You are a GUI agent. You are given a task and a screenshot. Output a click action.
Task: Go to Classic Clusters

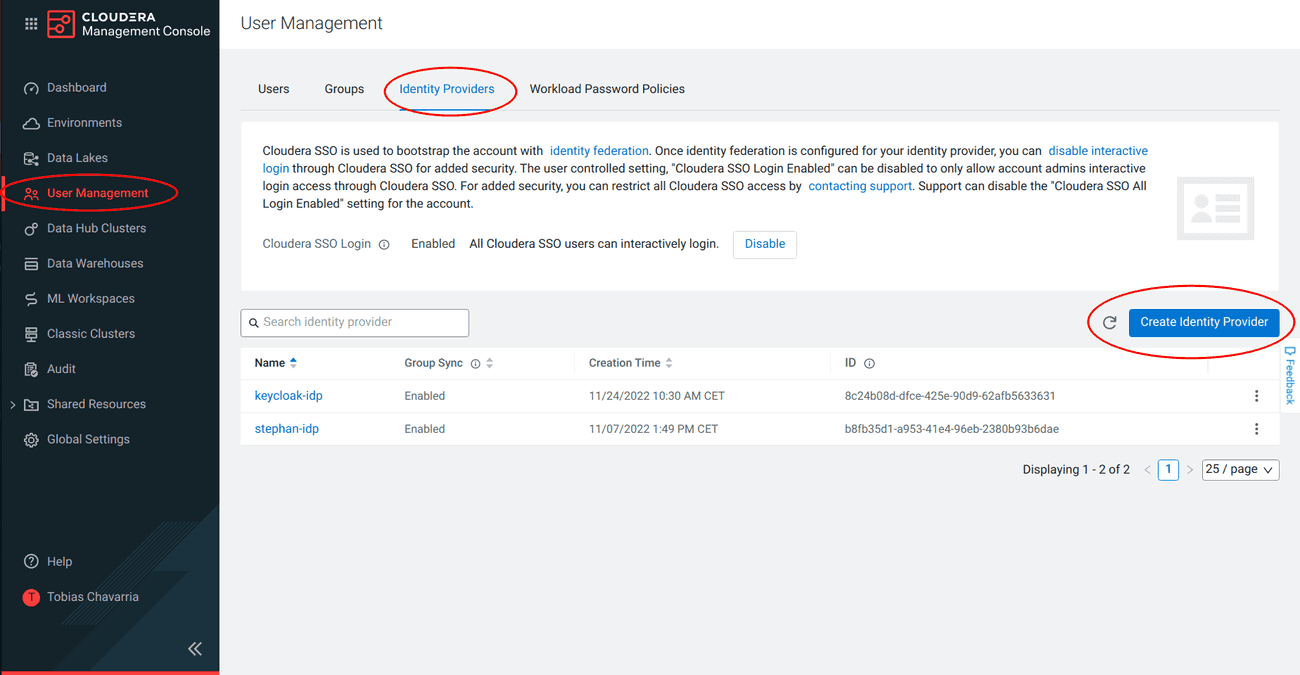click(x=90, y=334)
